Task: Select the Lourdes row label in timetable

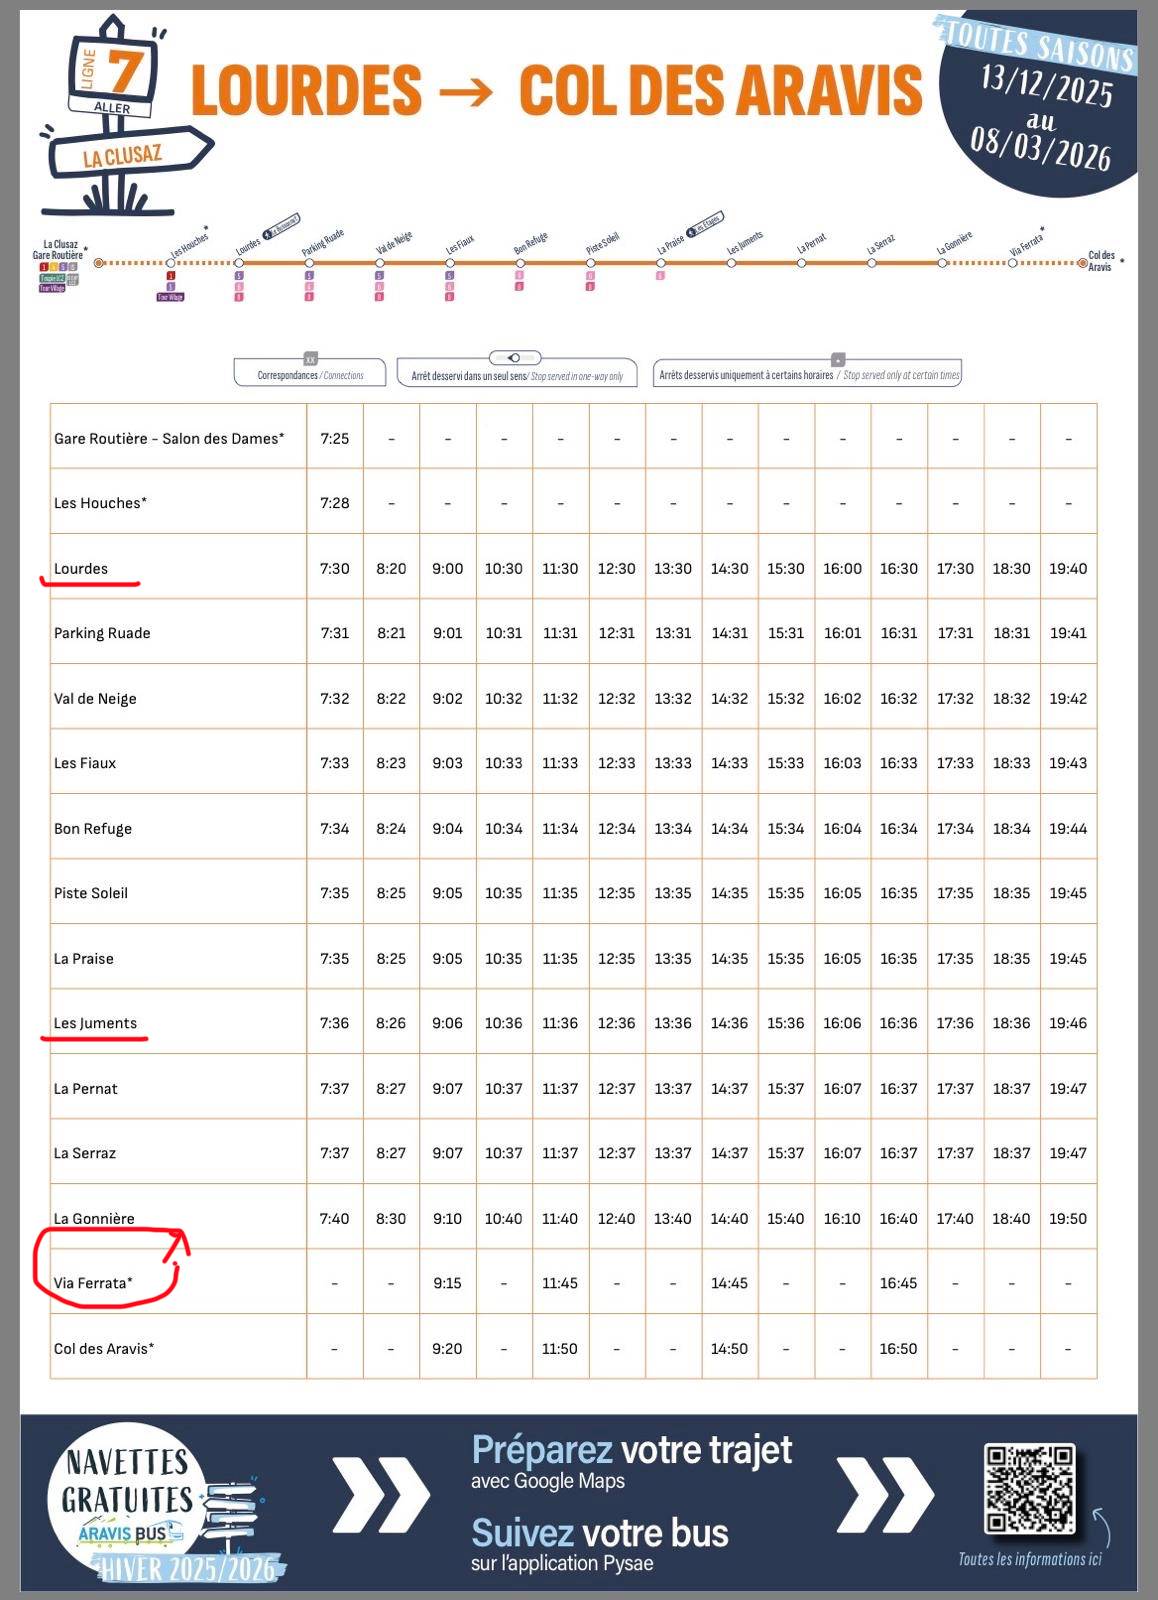Action: pyautogui.click(x=81, y=568)
